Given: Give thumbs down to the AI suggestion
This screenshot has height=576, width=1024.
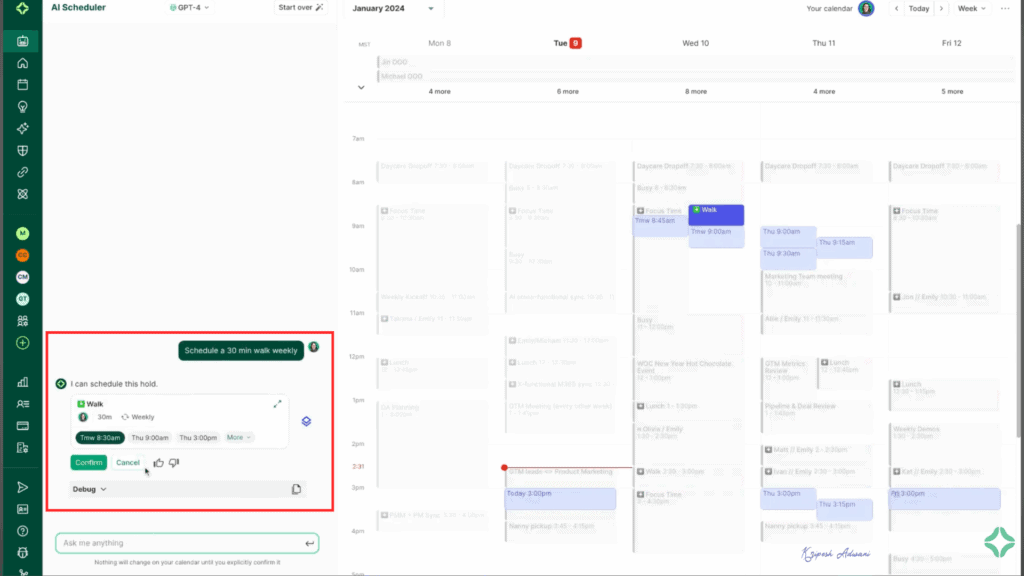Looking at the screenshot, I should (x=173, y=462).
